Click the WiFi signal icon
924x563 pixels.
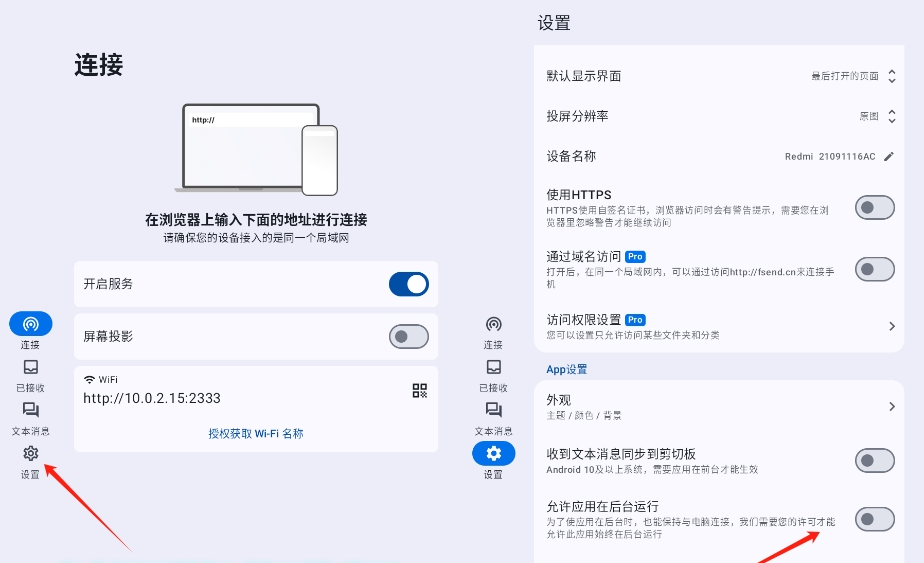(x=90, y=380)
